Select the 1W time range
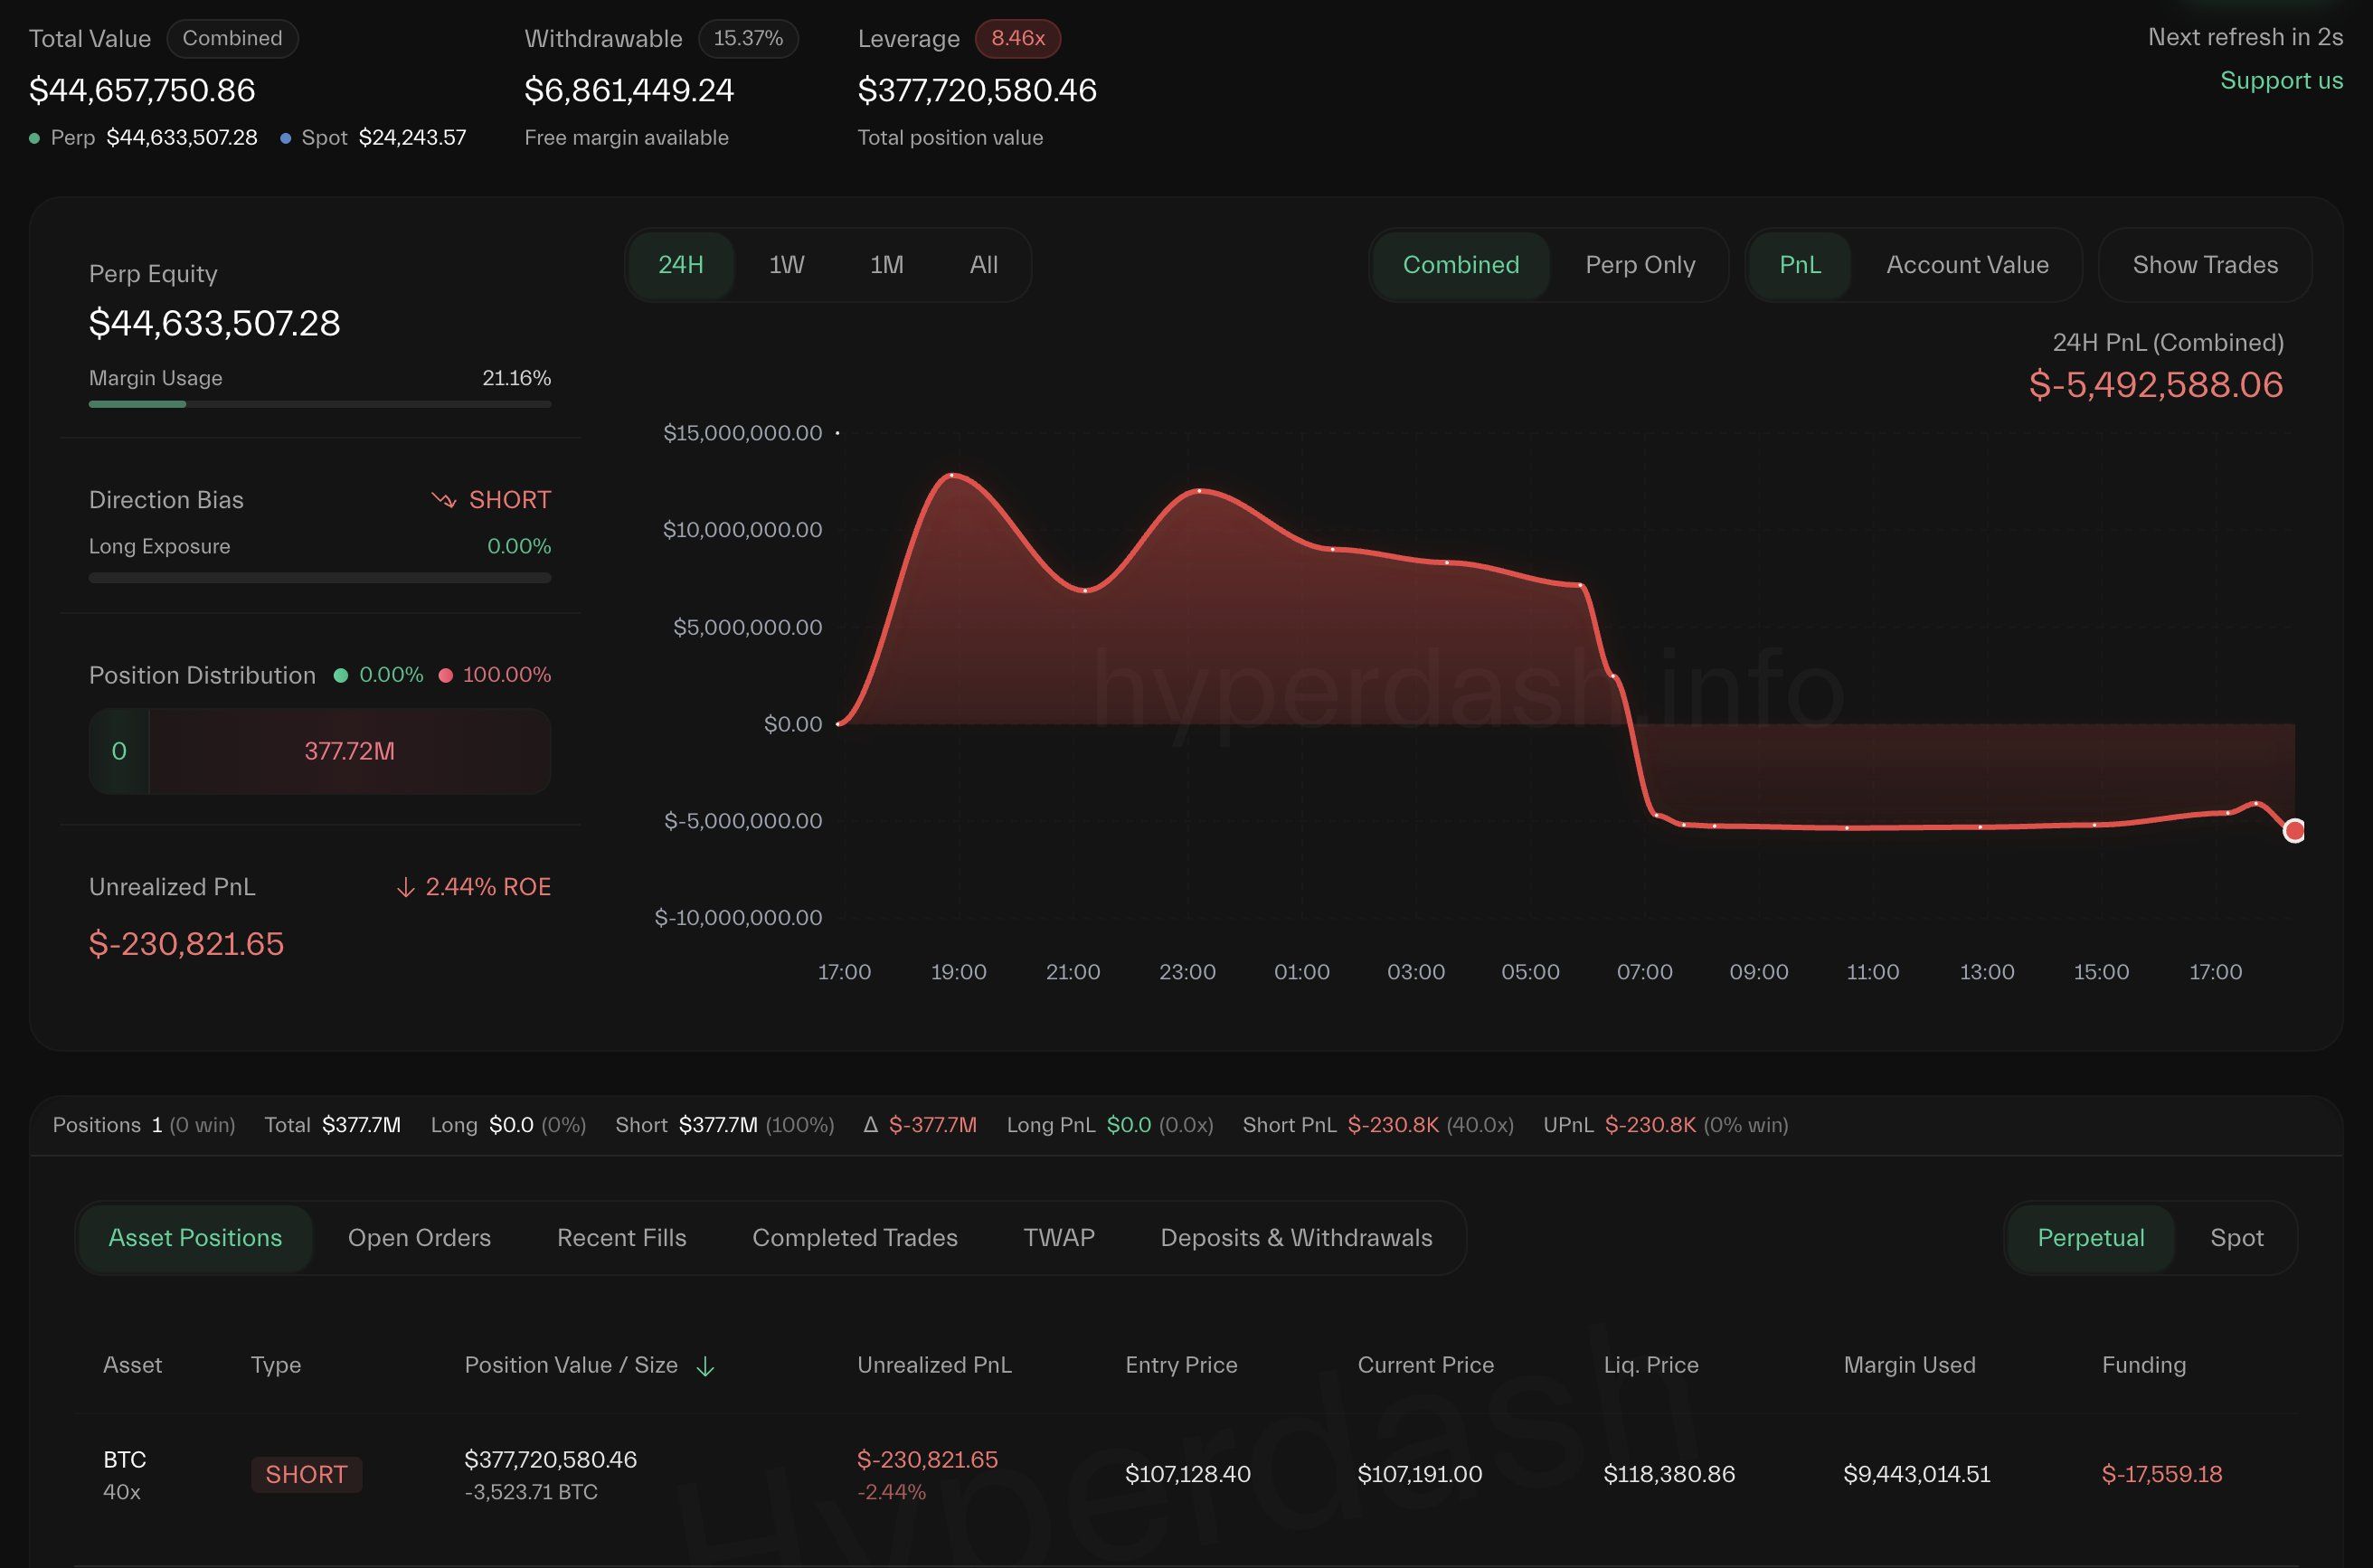Viewport: 2373px width, 1568px height. (x=786, y=265)
